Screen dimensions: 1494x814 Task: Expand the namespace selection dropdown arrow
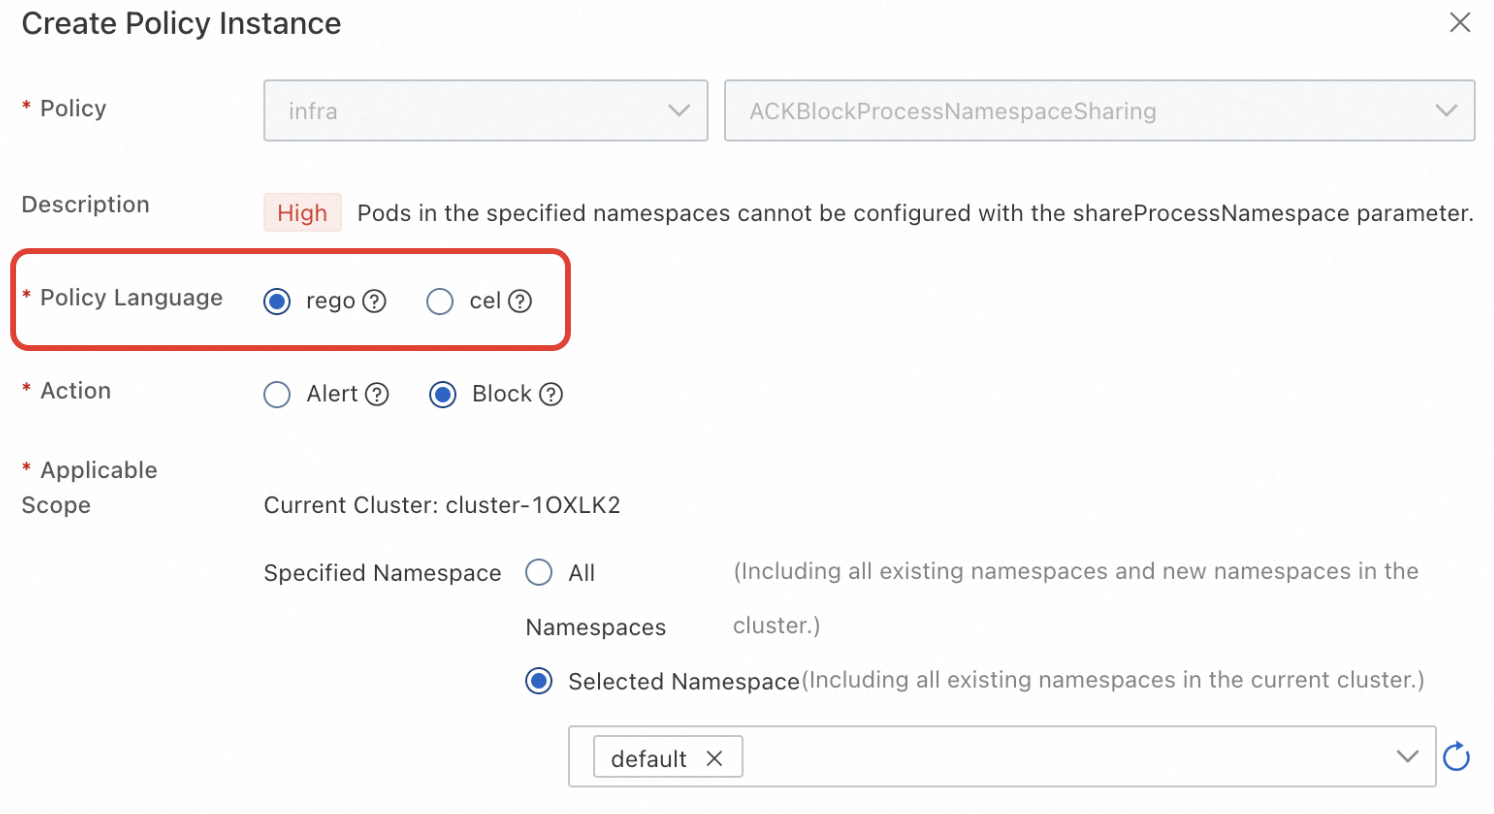(x=1408, y=756)
